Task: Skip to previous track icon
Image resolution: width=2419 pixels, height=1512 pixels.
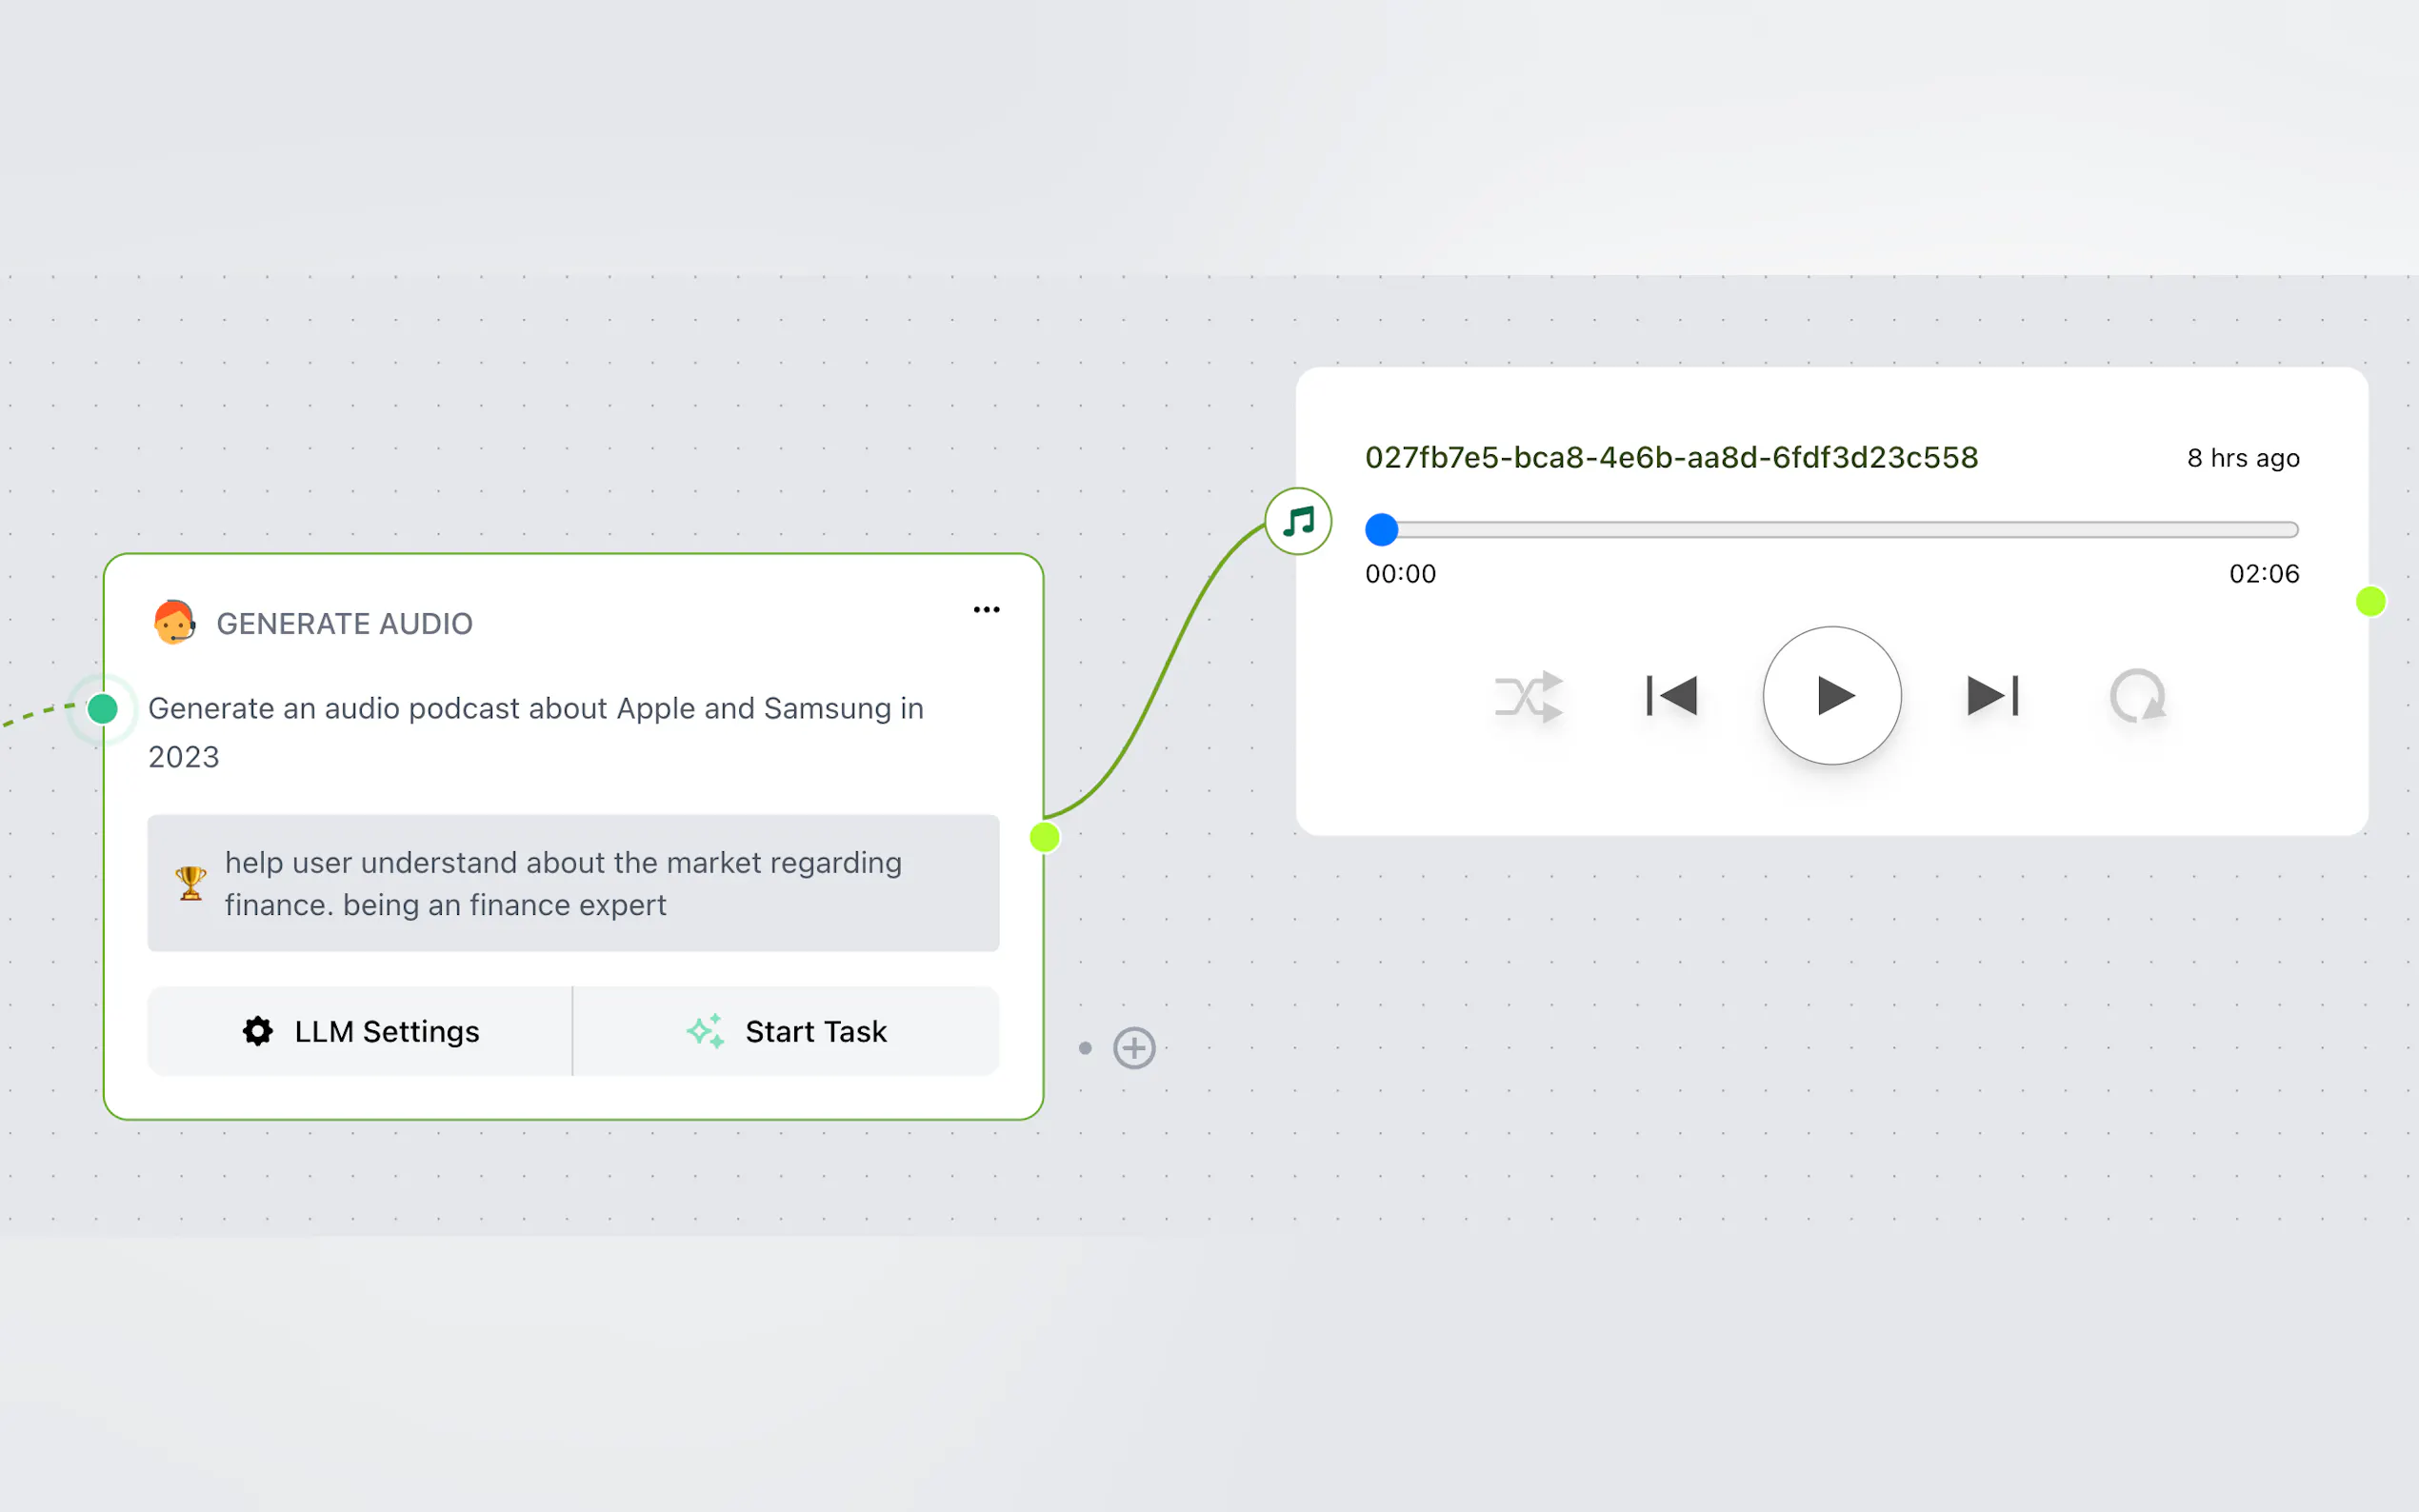Action: coord(1672,696)
